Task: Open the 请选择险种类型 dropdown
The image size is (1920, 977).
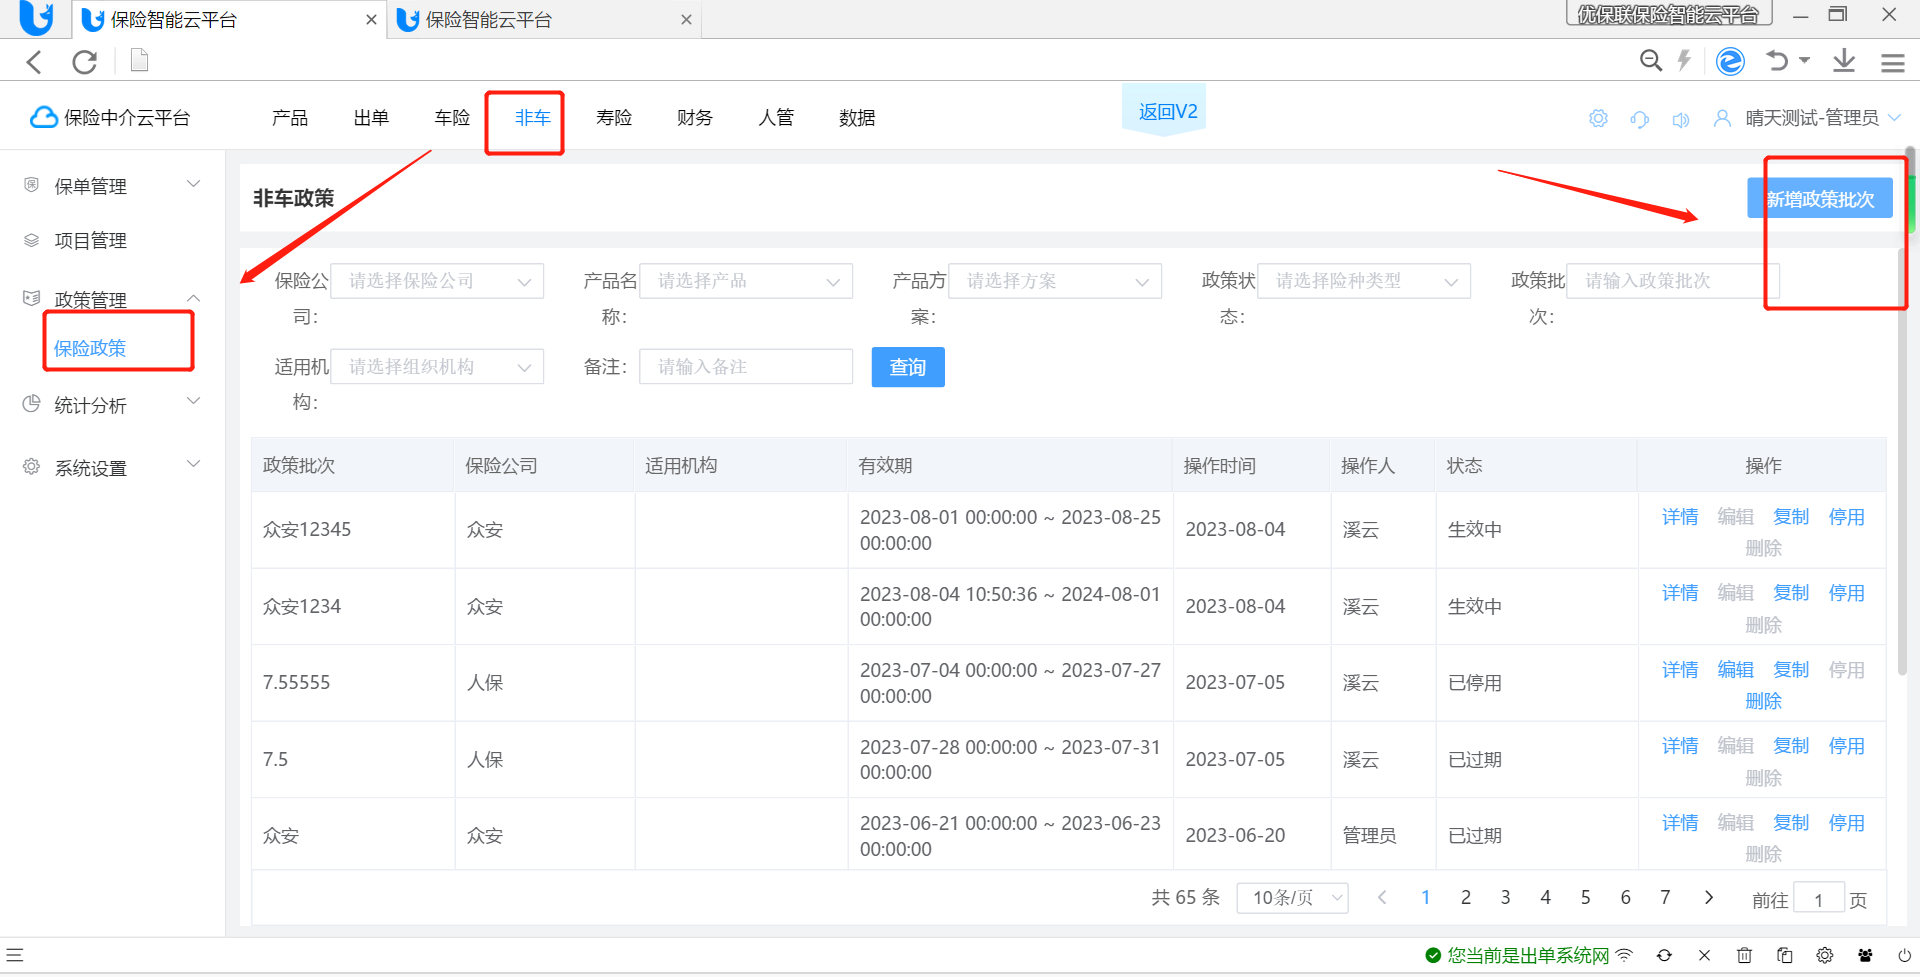Action: point(1364,281)
